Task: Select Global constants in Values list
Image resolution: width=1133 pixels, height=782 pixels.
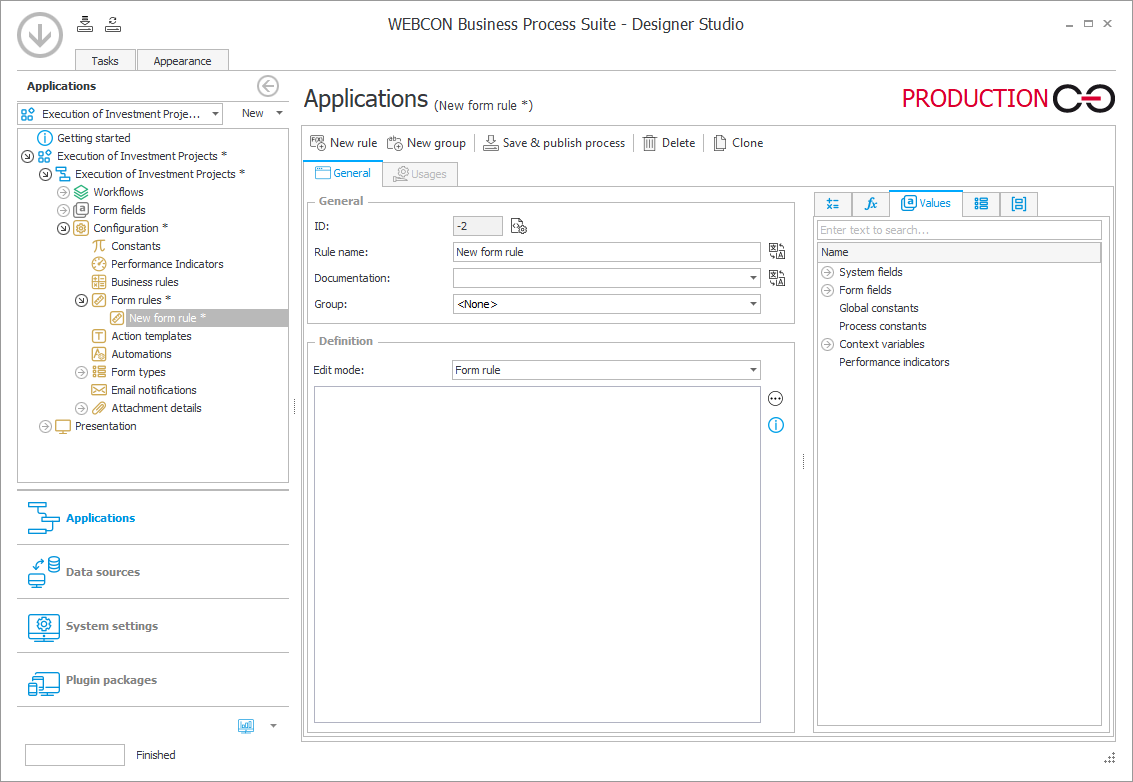Action: 879,308
